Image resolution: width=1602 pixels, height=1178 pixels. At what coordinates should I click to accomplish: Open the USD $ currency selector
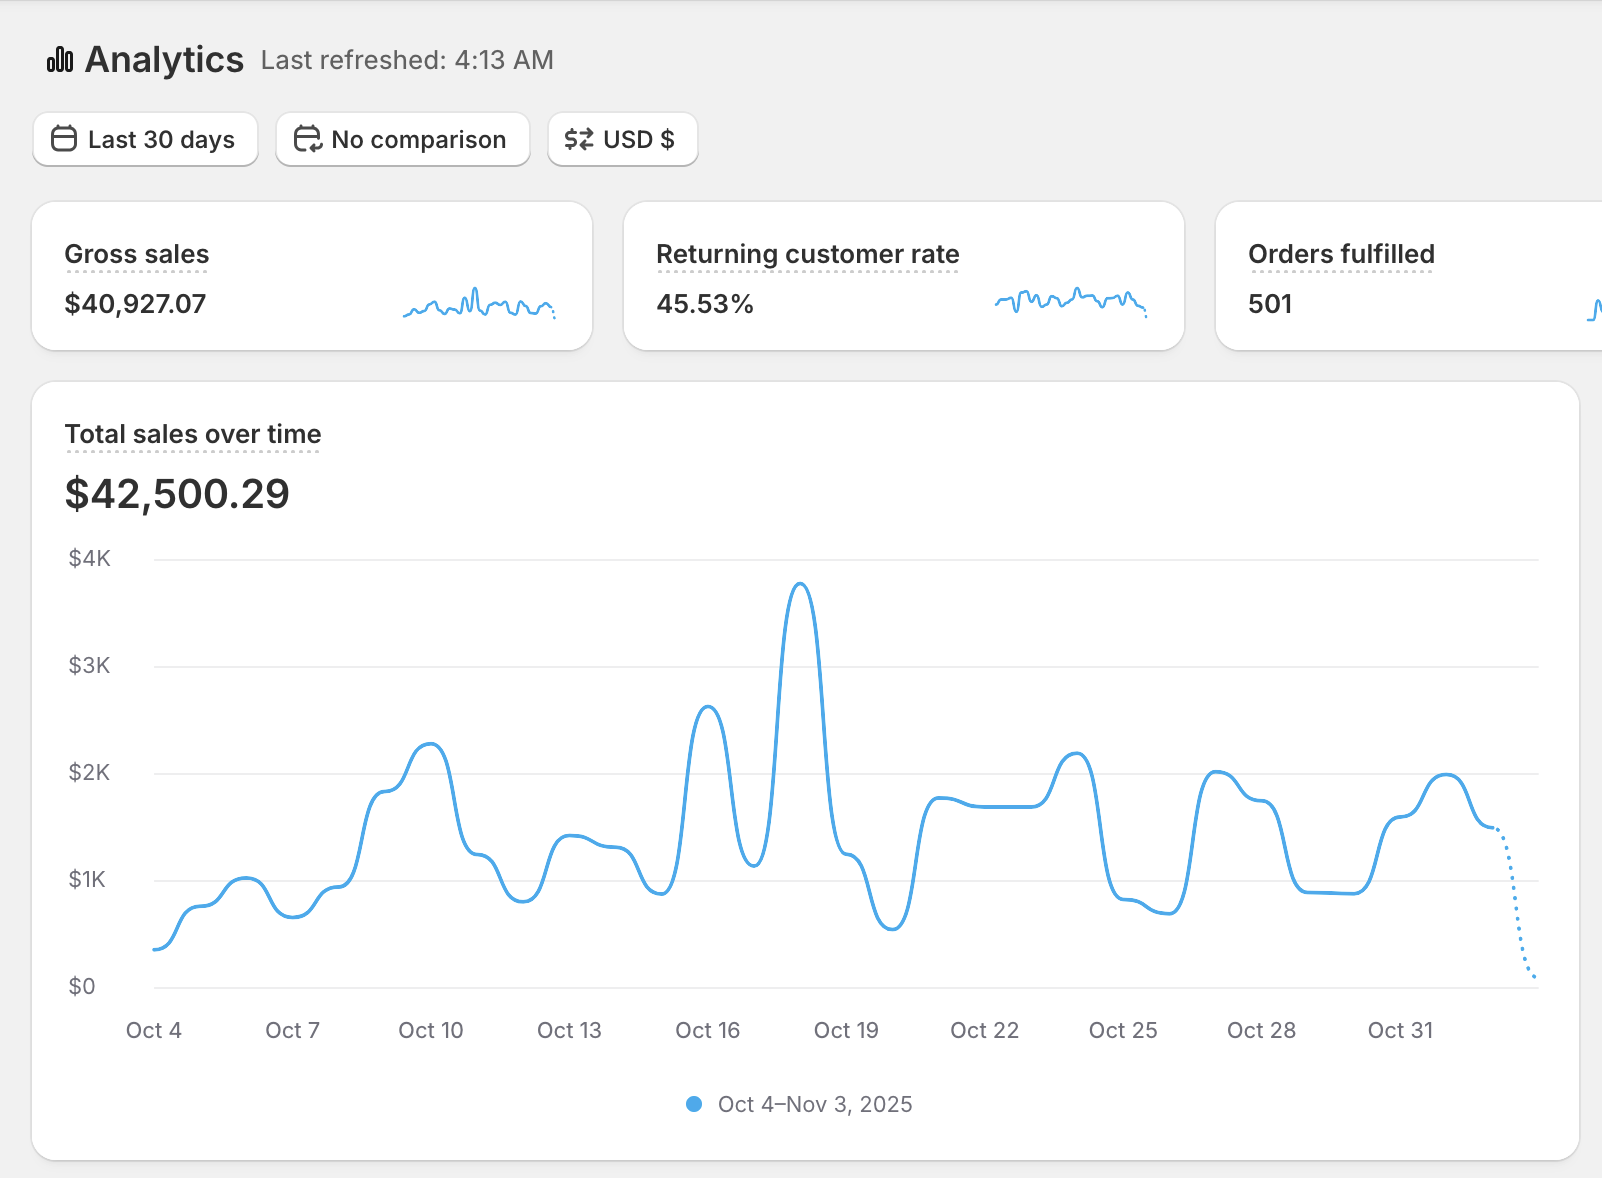pos(622,139)
